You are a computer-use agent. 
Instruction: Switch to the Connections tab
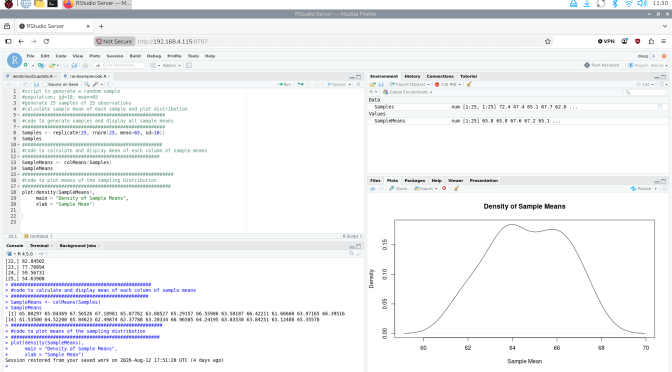(x=440, y=76)
